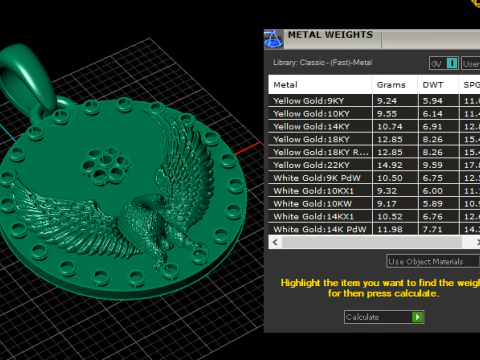Click the Library: Classic - (Fast)-Metal label
Image resolution: width=480 pixels, height=360 pixels.
(x=322, y=62)
